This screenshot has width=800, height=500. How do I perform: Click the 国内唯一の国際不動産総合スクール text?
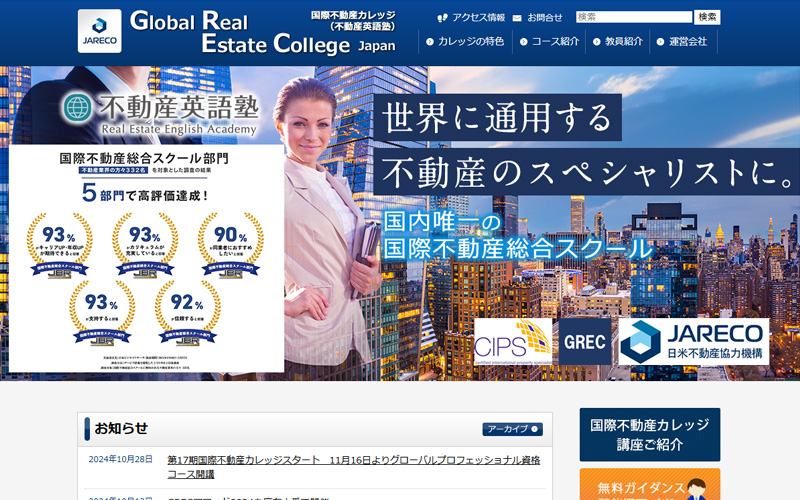coord(518,236)
